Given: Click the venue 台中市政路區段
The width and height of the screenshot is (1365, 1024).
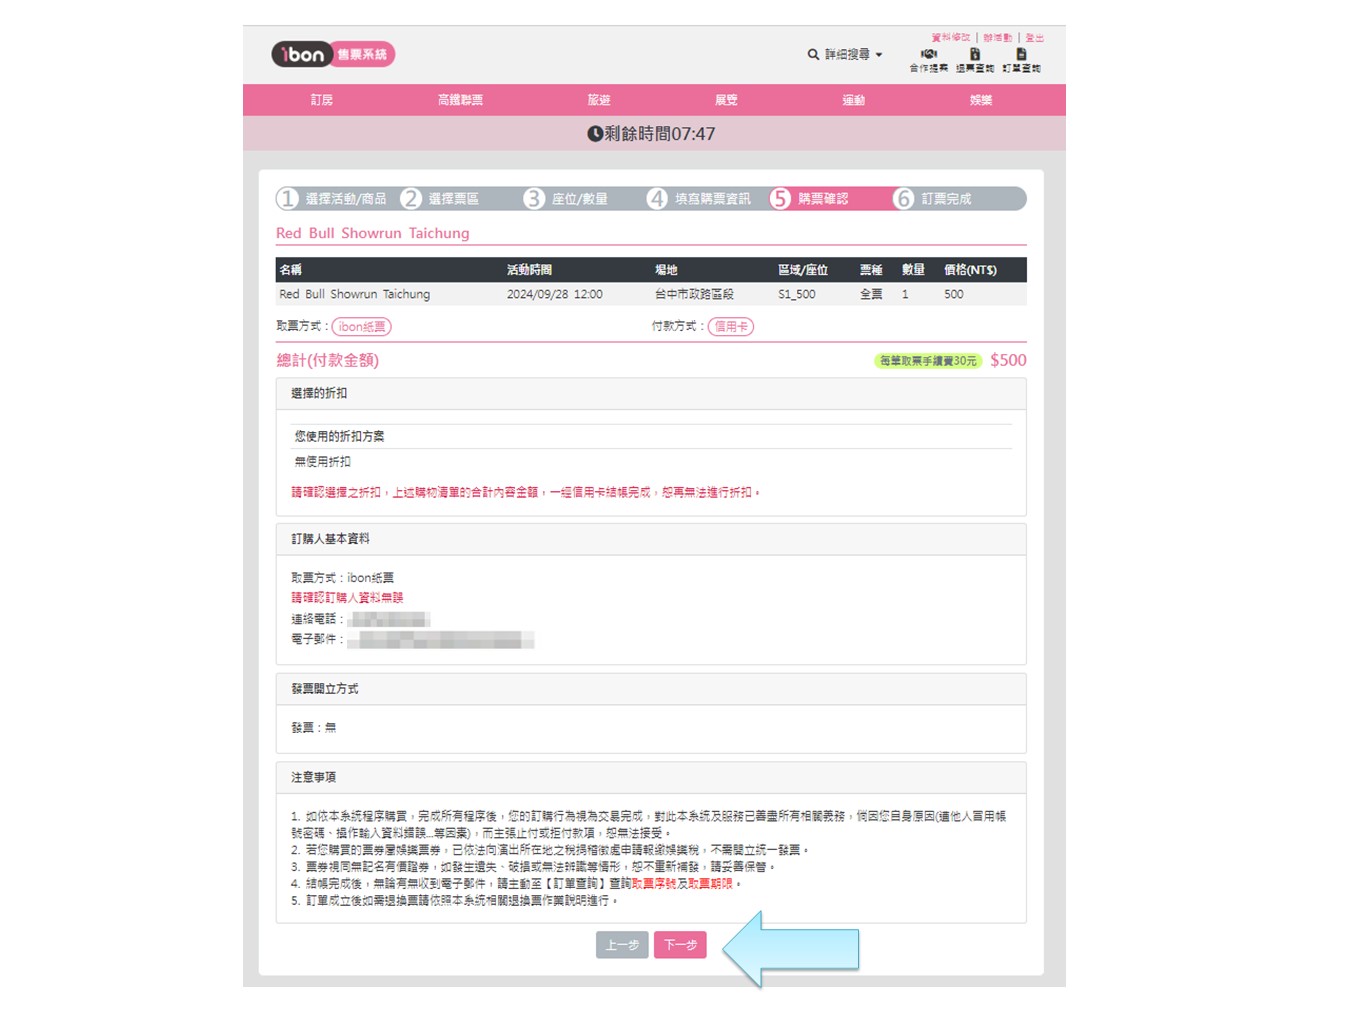Looking at the screenshot, I should tap(694, 294).
